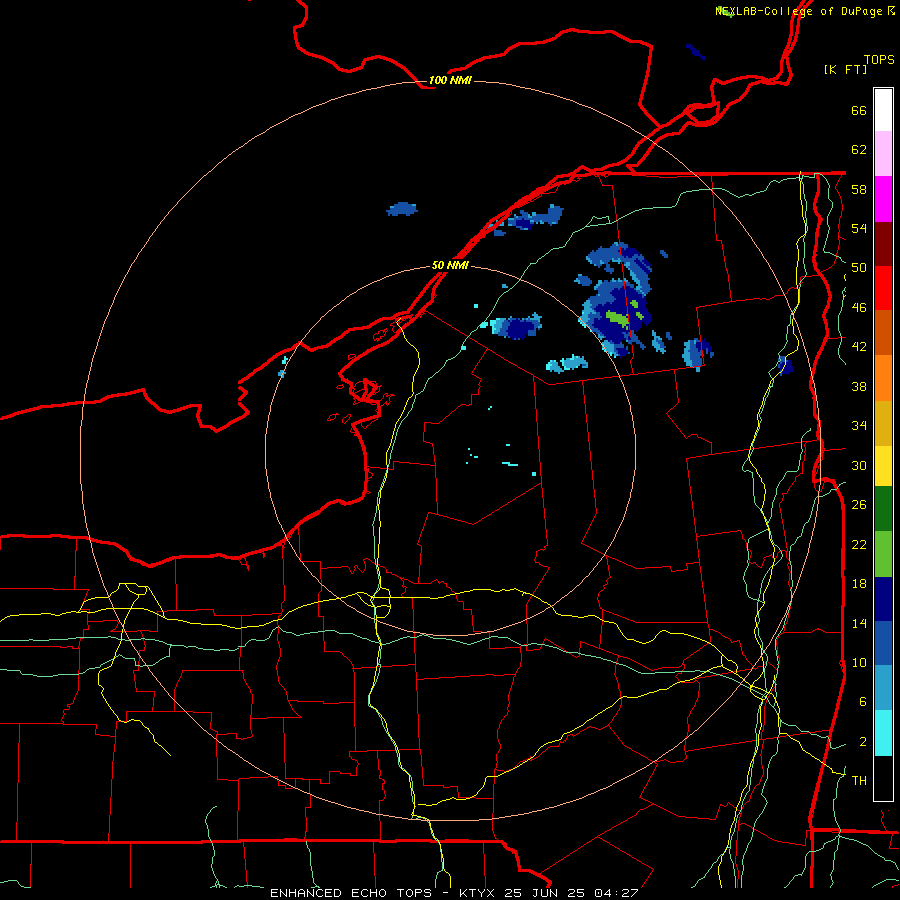Click the bright orange legend swatch
The image size is (900, 900).
click(x=883, y=377)
